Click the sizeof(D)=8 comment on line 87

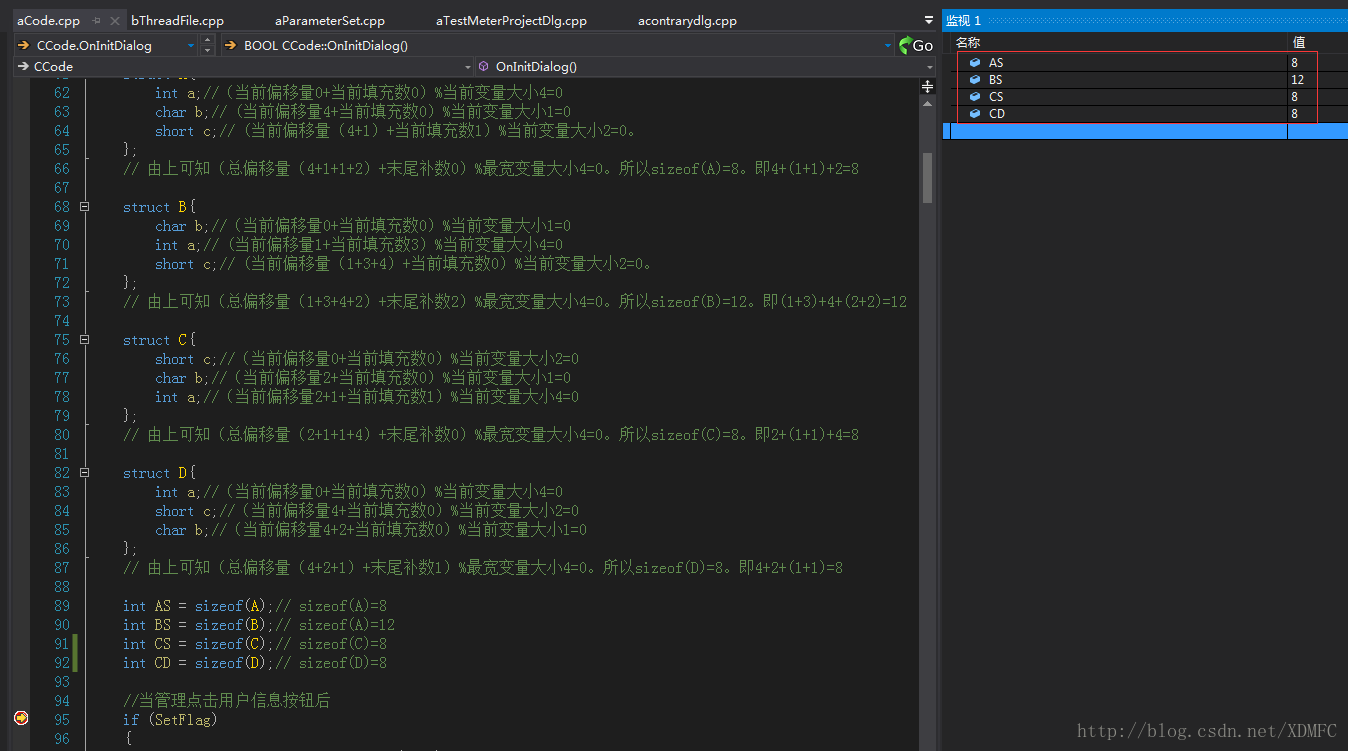click(483, 568)
